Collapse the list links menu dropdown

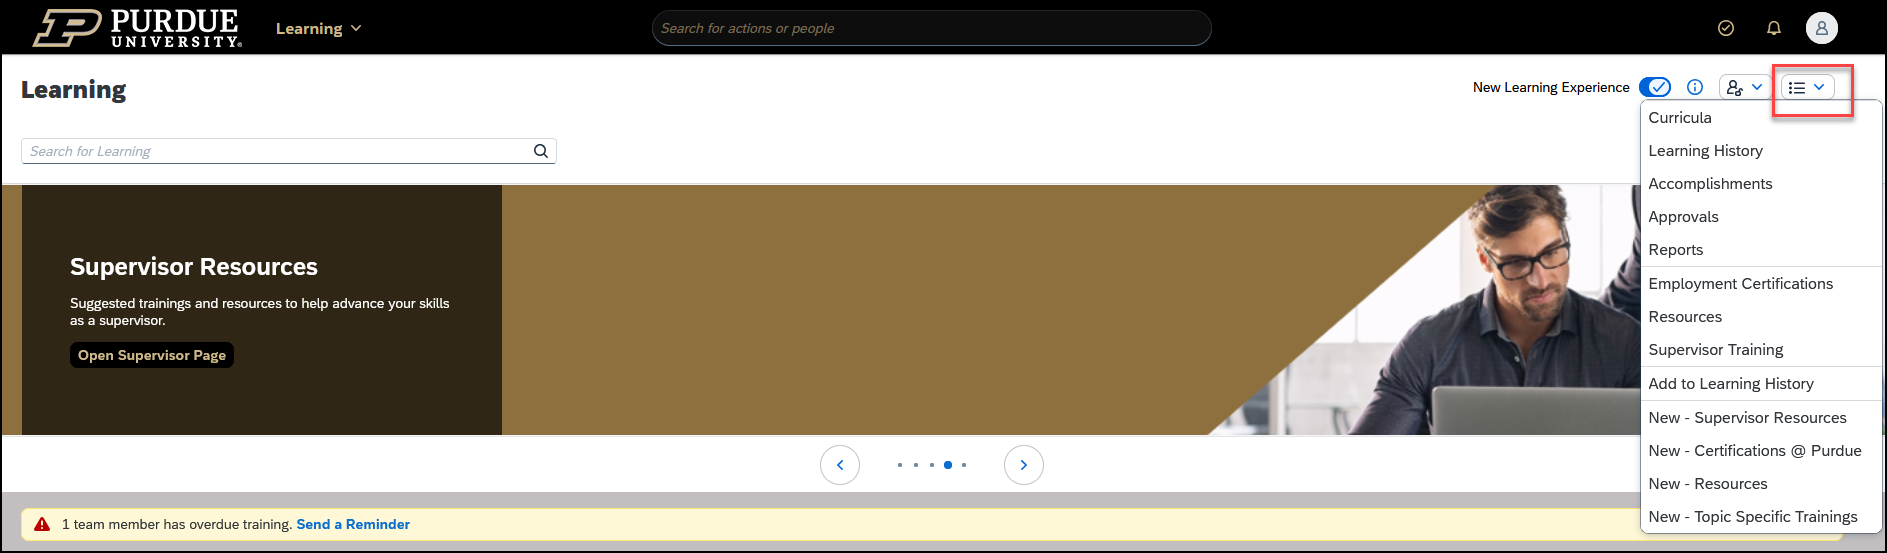point(1807,88)
